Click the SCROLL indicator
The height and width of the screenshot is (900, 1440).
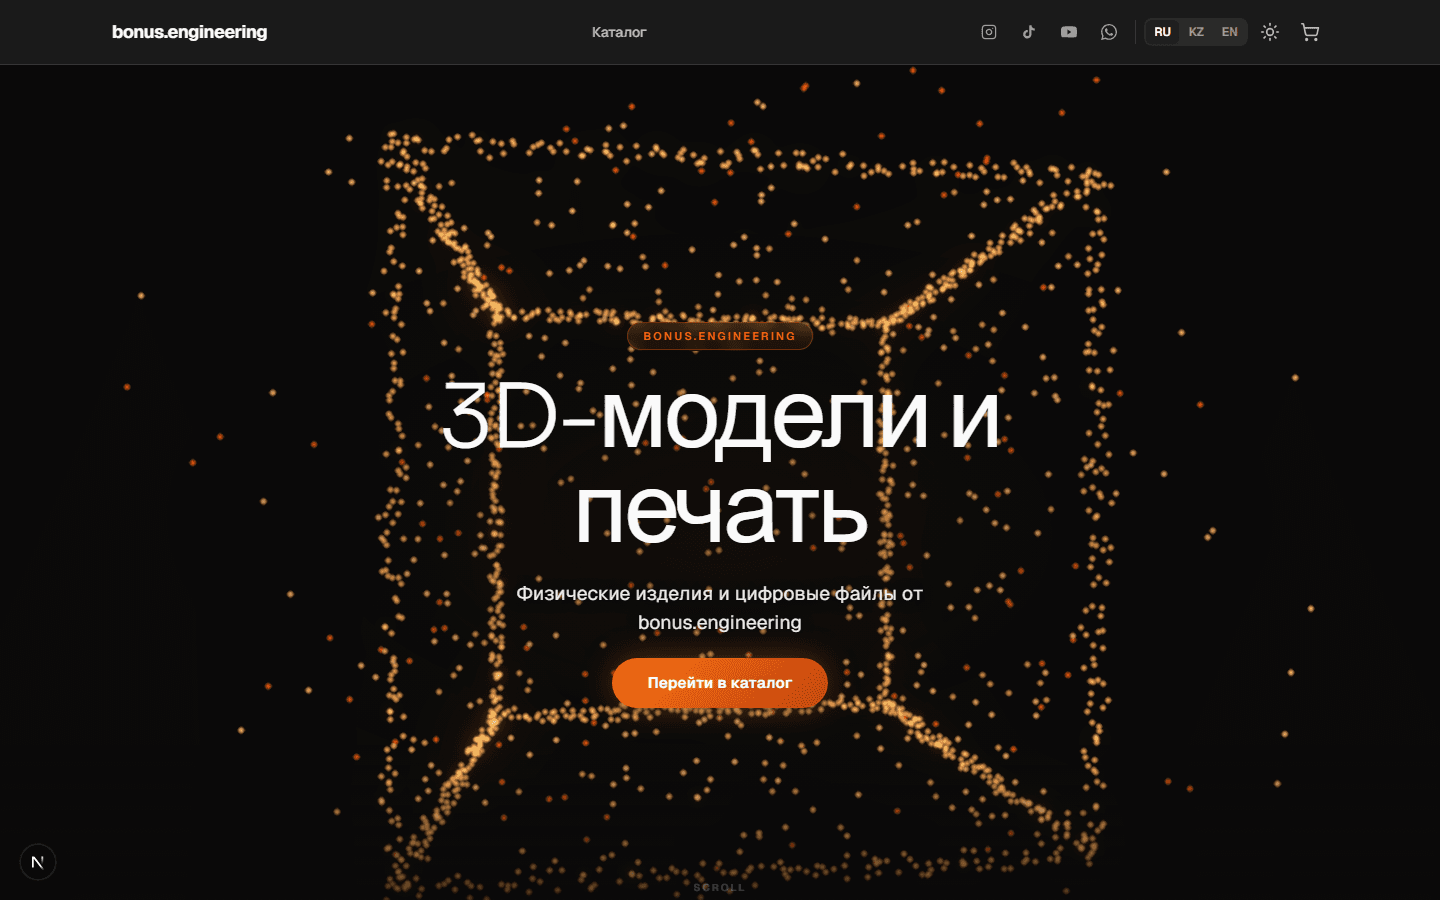720,888
